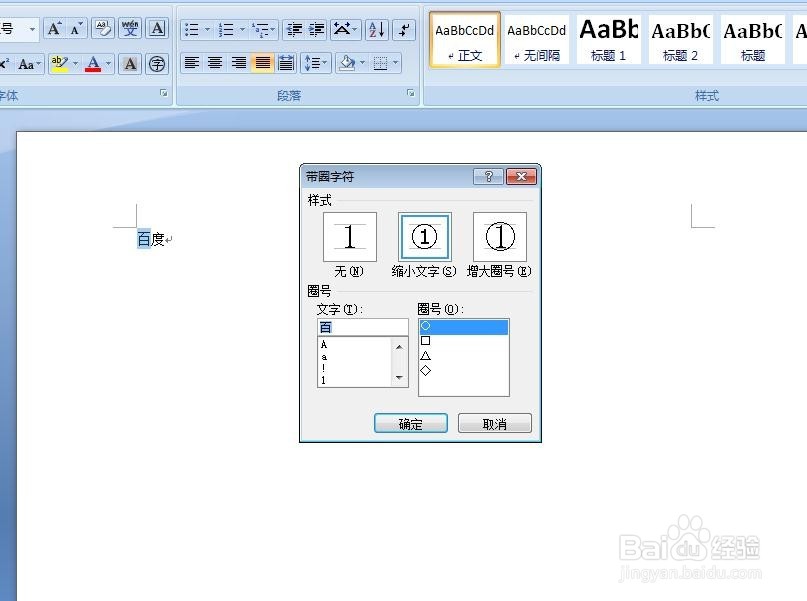Click the Superscript x² icon
807x601 pixels.
5,64
